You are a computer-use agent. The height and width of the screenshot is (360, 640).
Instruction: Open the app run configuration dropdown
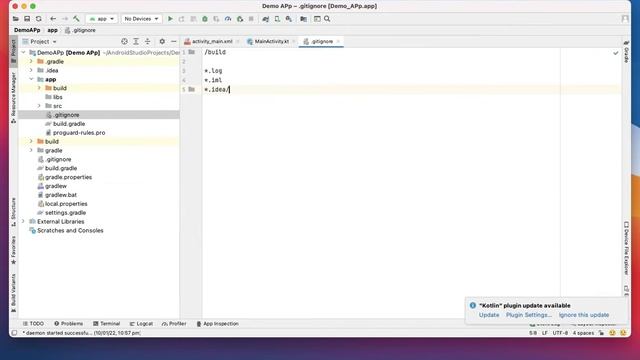(x=102, y=19)
